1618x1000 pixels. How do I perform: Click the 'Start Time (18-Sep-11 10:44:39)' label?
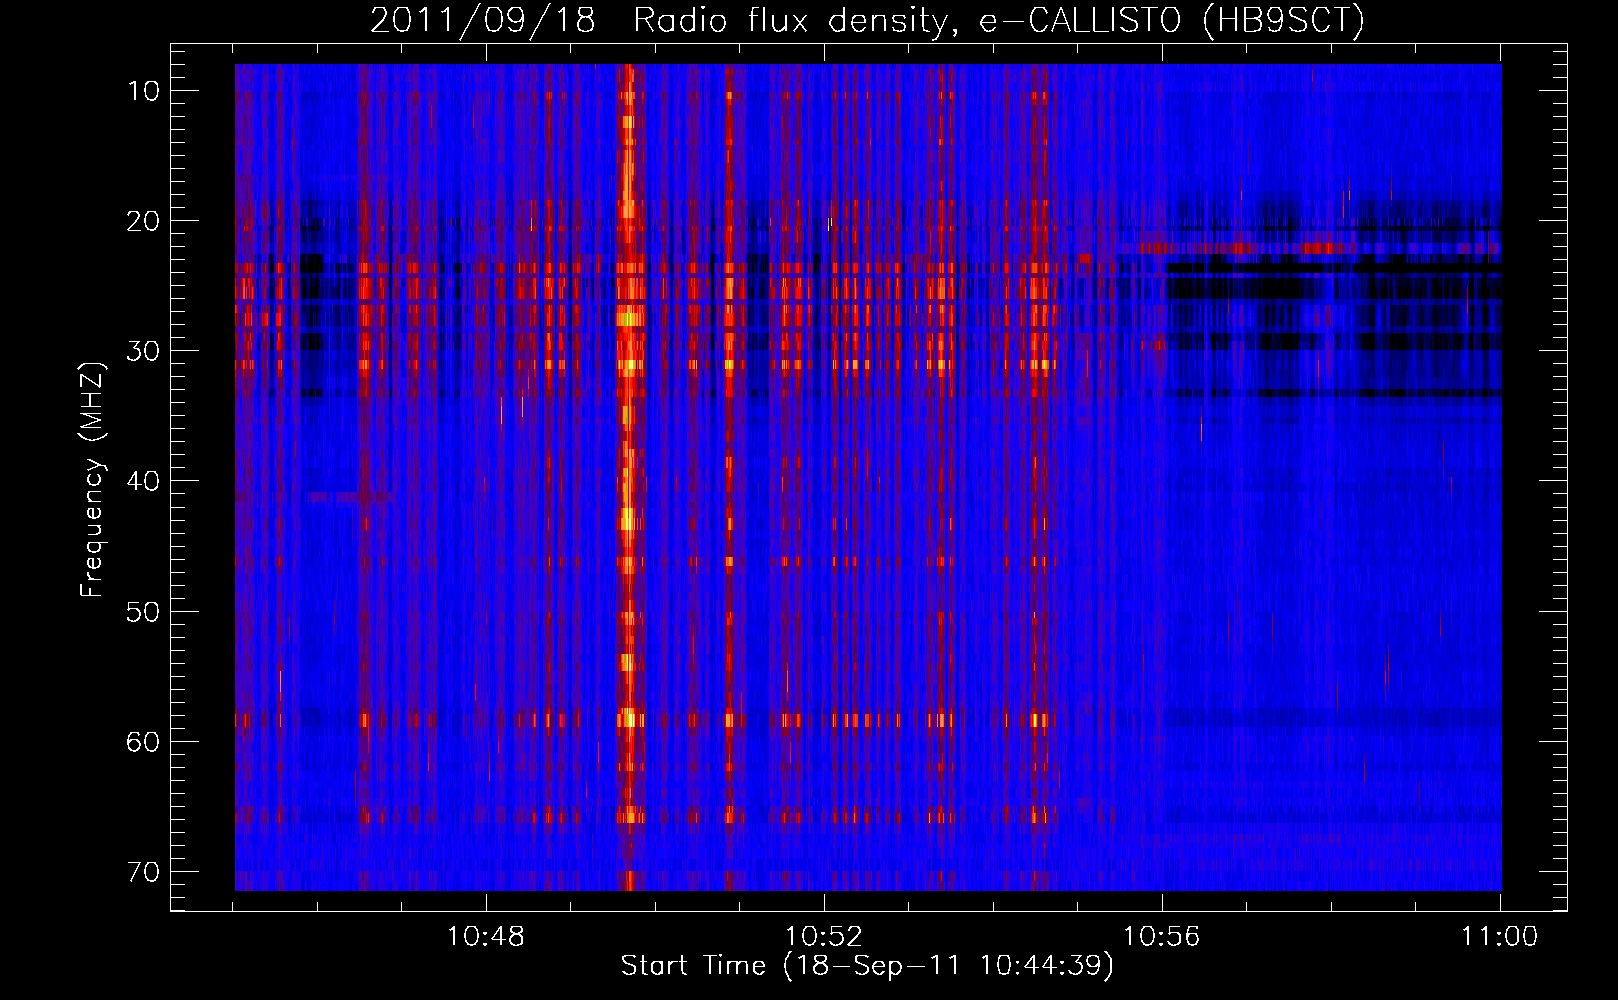click(867, 966)
